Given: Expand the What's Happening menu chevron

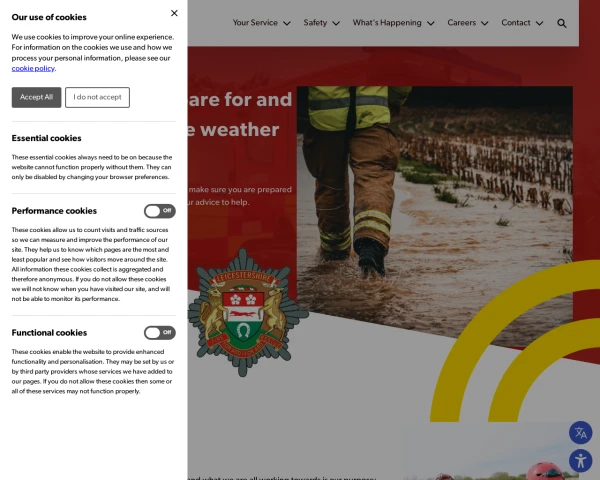Looking at the screenshot, I should (430, 23).
